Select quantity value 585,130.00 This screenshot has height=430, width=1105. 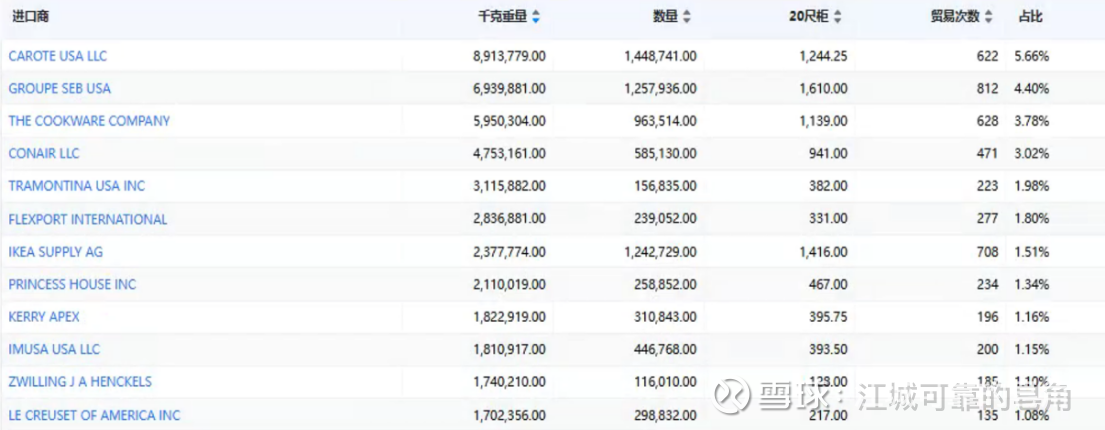point(666,154)
